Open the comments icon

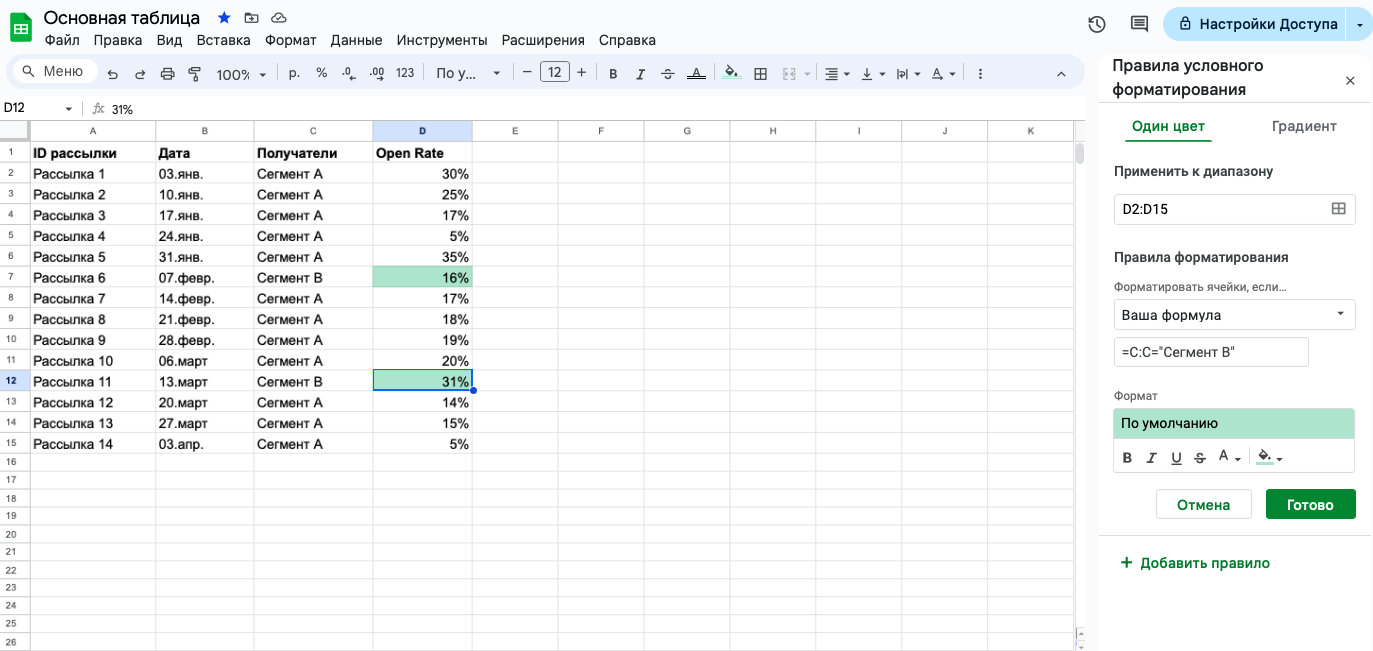pos(1139,24)
